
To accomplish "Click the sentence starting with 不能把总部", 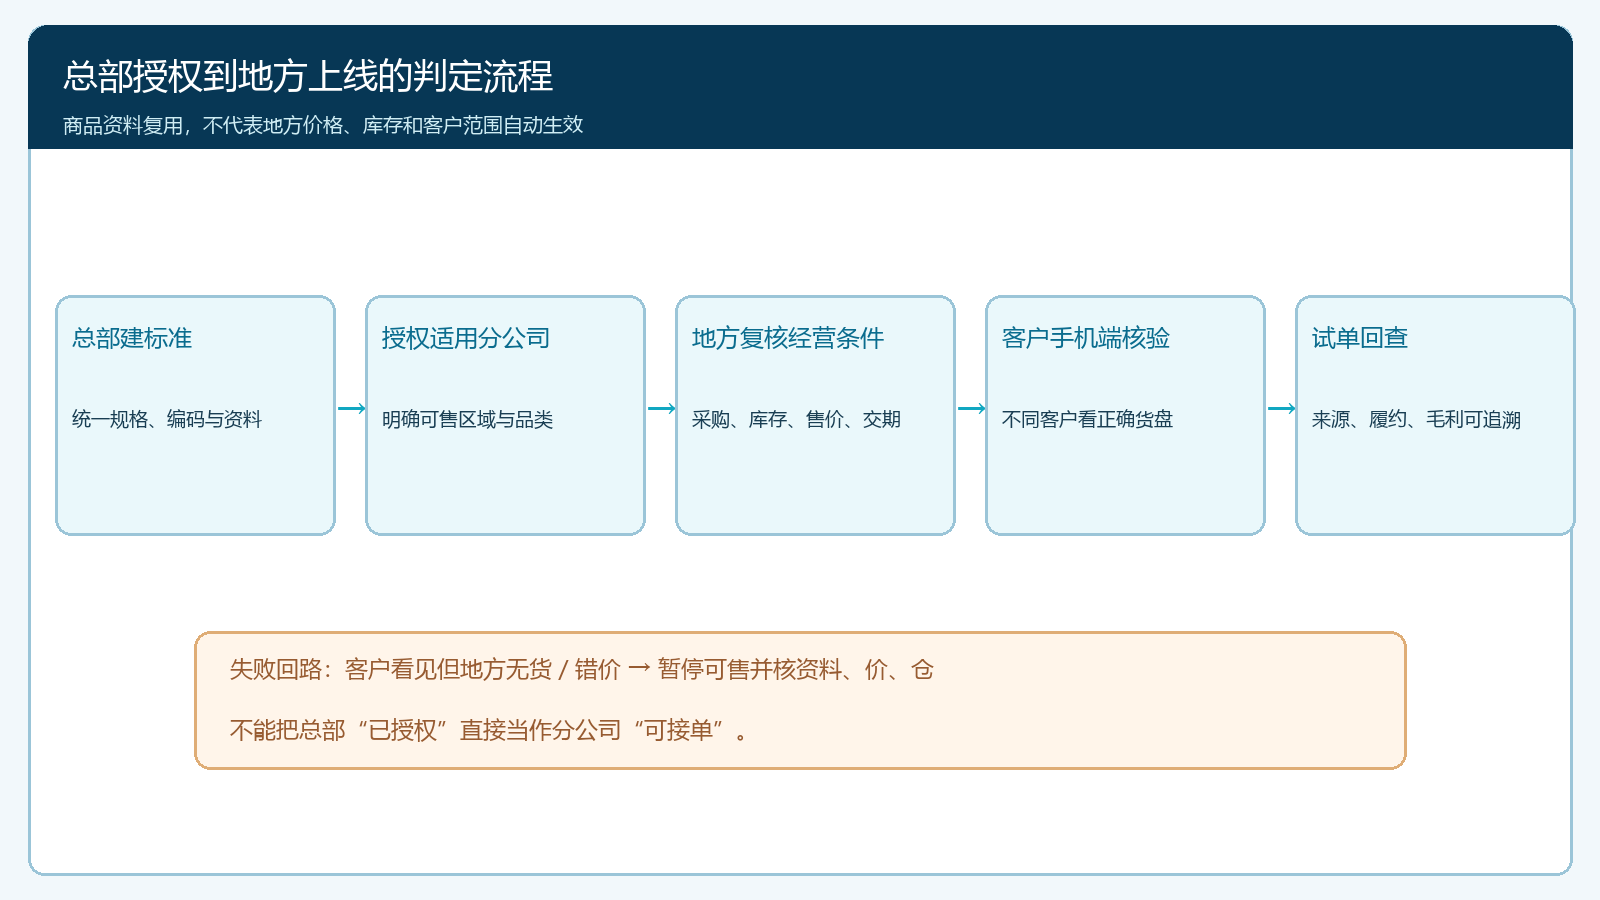I will point(489,730).
